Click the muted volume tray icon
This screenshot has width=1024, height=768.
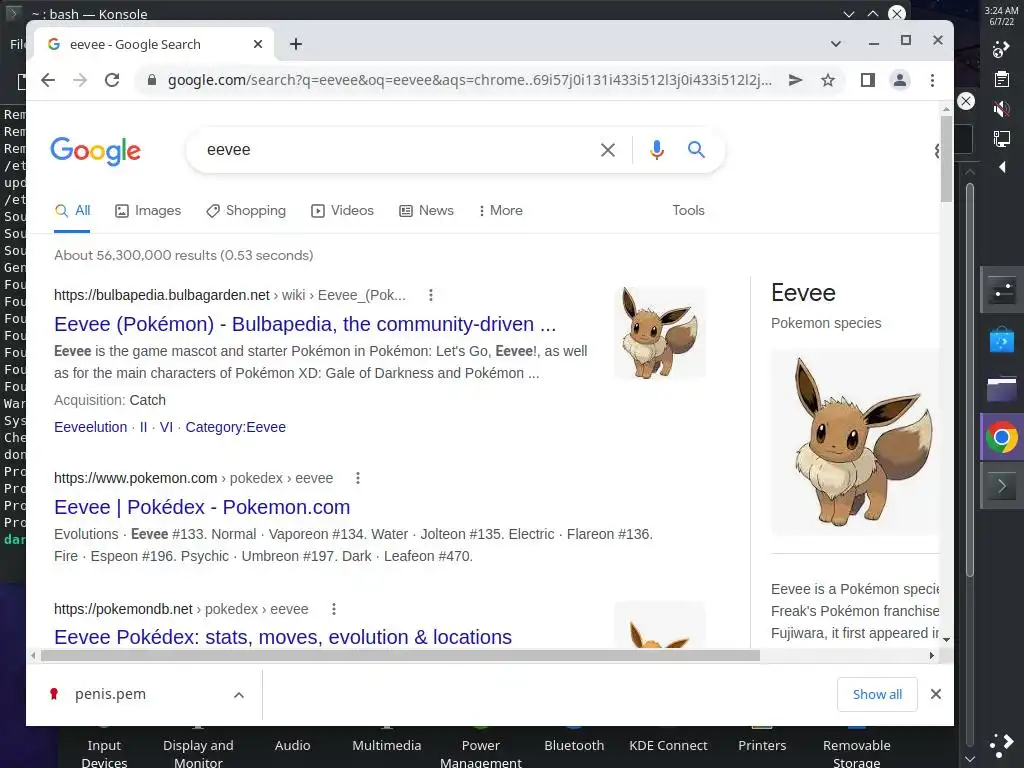pyautogui.click(x=1001, y=108)
